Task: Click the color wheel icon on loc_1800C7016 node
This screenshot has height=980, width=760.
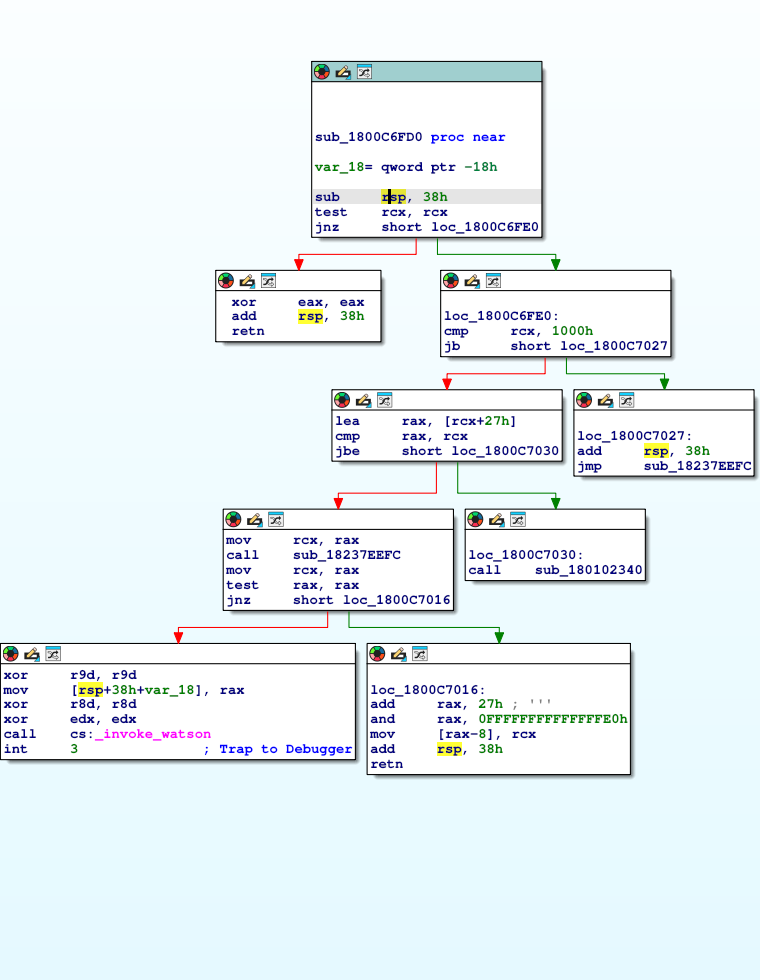Action: 377,654
